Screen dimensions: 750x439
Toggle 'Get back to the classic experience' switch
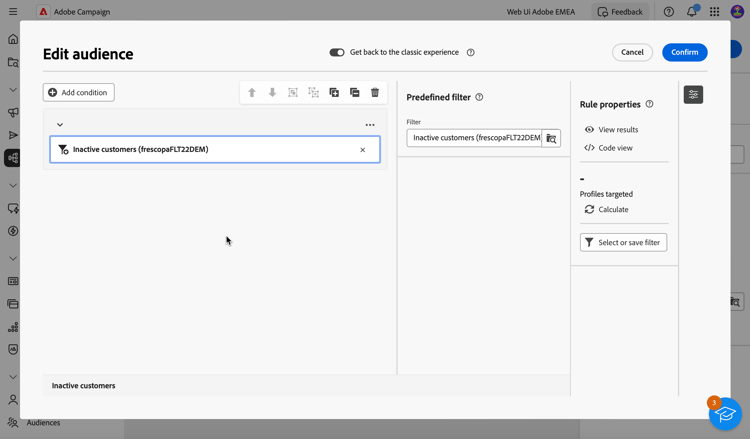337,52
